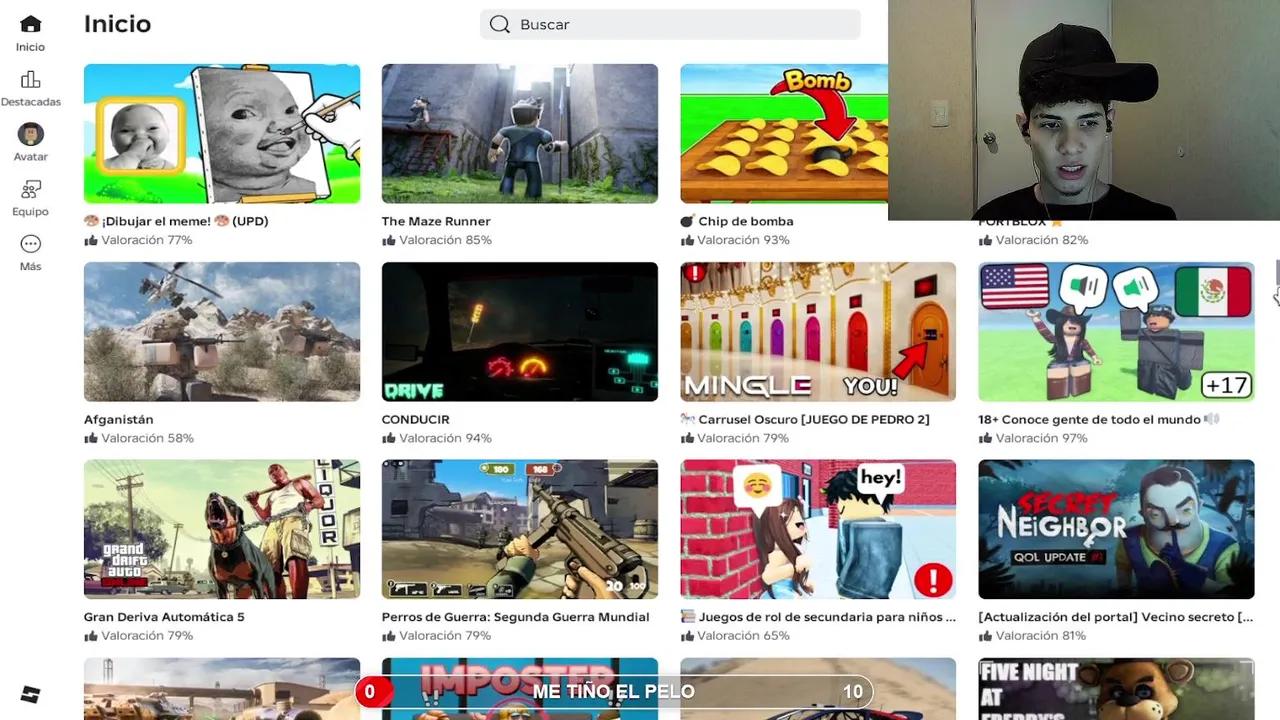
Task: Click the thumbs-up icon beside Valoración 97%
Action: click(x=985, y=438)
